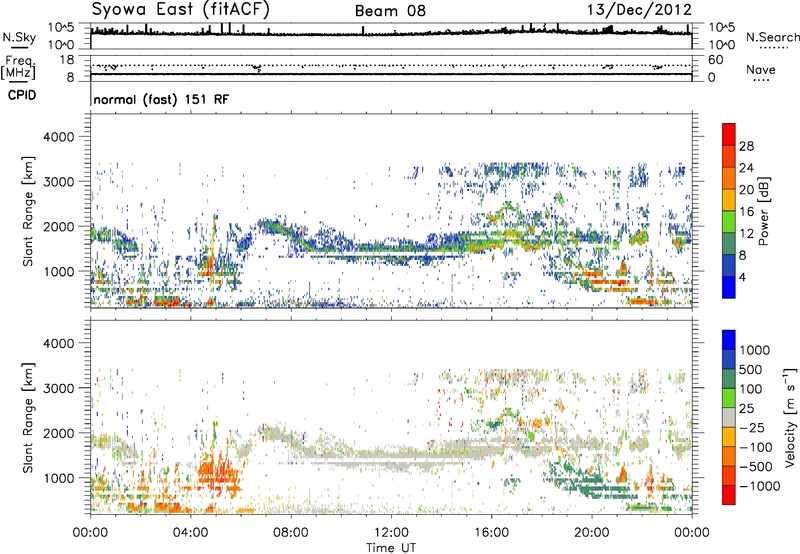800x554 pixels.
Task: Click the 'Nave' legend label
Action: 761,70
